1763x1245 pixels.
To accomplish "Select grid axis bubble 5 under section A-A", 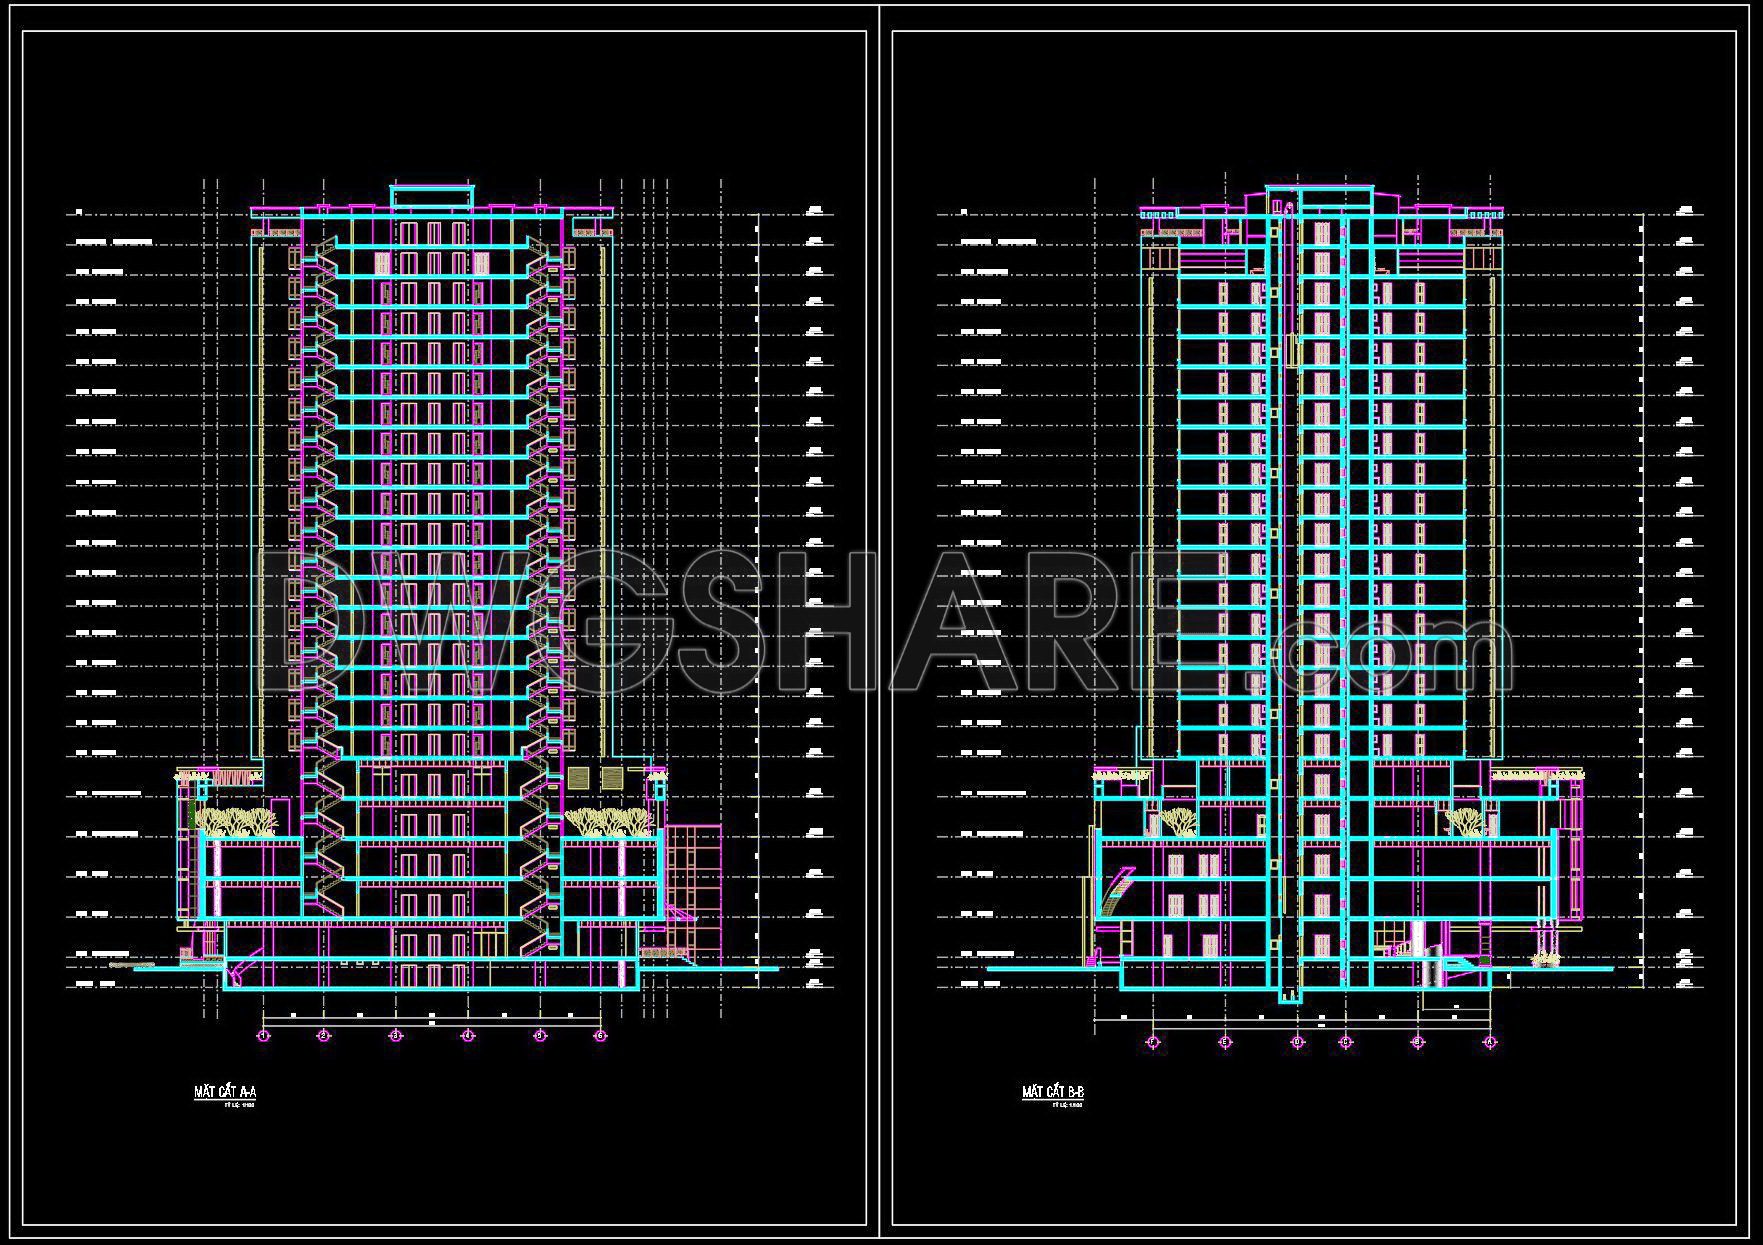I will (540, 1036).
